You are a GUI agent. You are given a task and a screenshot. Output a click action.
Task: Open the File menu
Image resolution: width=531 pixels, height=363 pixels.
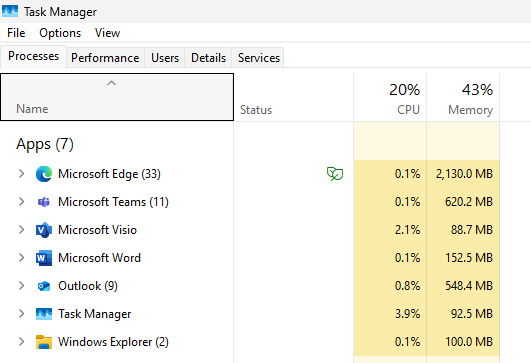[x=16, y=33]
